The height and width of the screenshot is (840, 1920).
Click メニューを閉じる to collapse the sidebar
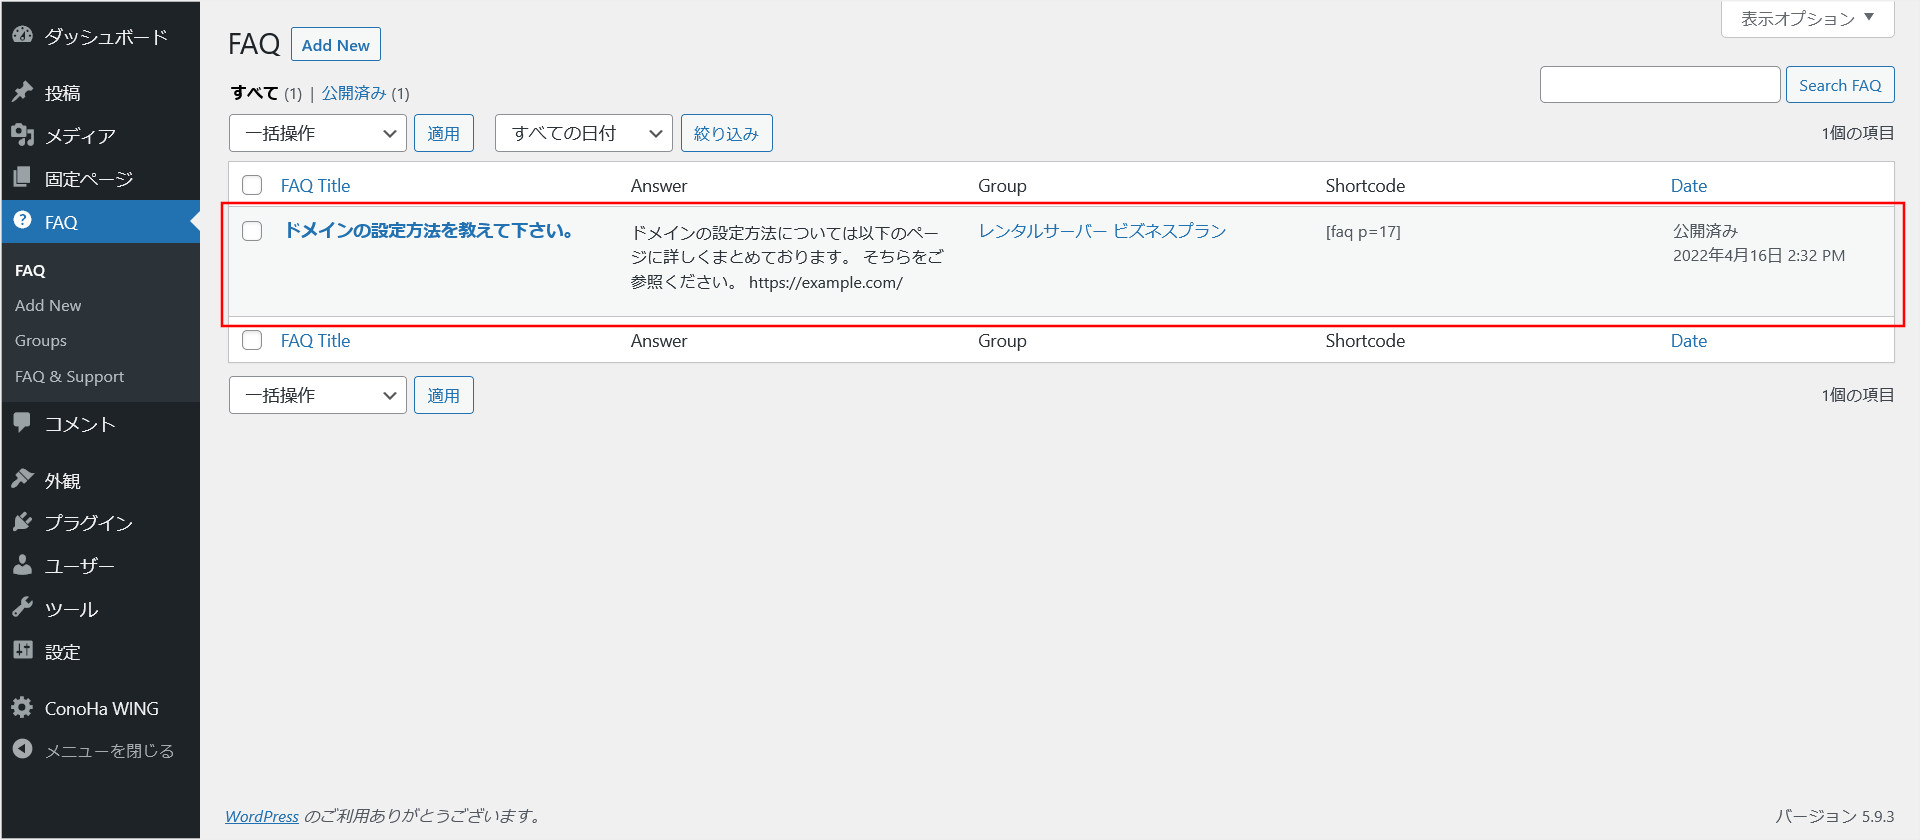[x=110, y=751]
